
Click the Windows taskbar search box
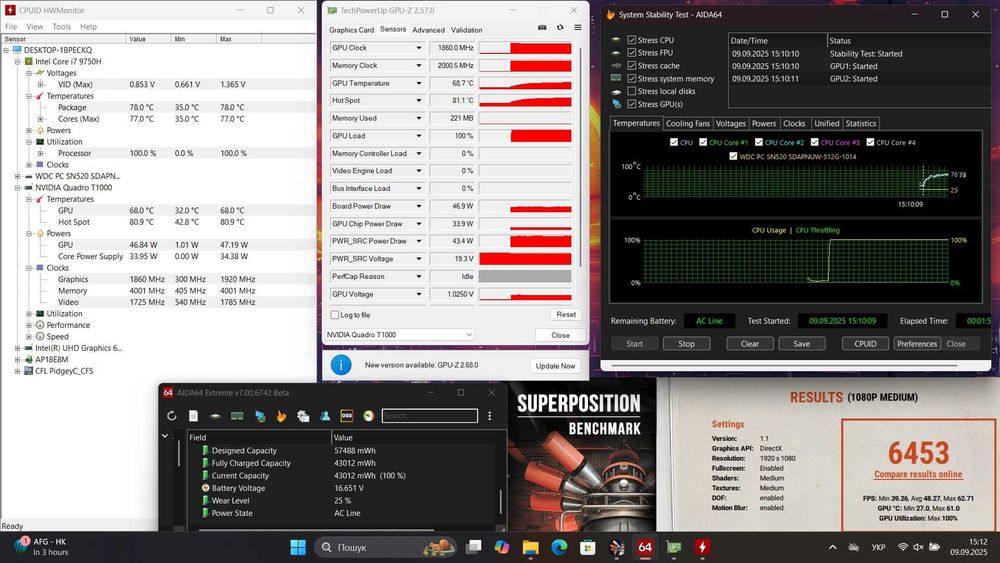coord(385,547)
